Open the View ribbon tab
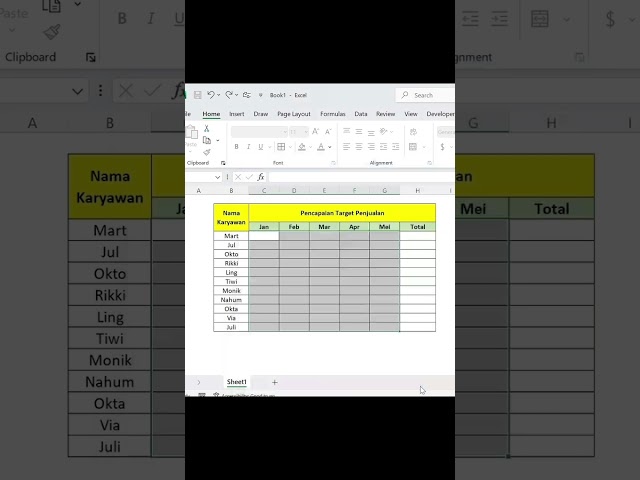Image resolution: width=640 pixels, height=480 pixels. tap(411, 114)
